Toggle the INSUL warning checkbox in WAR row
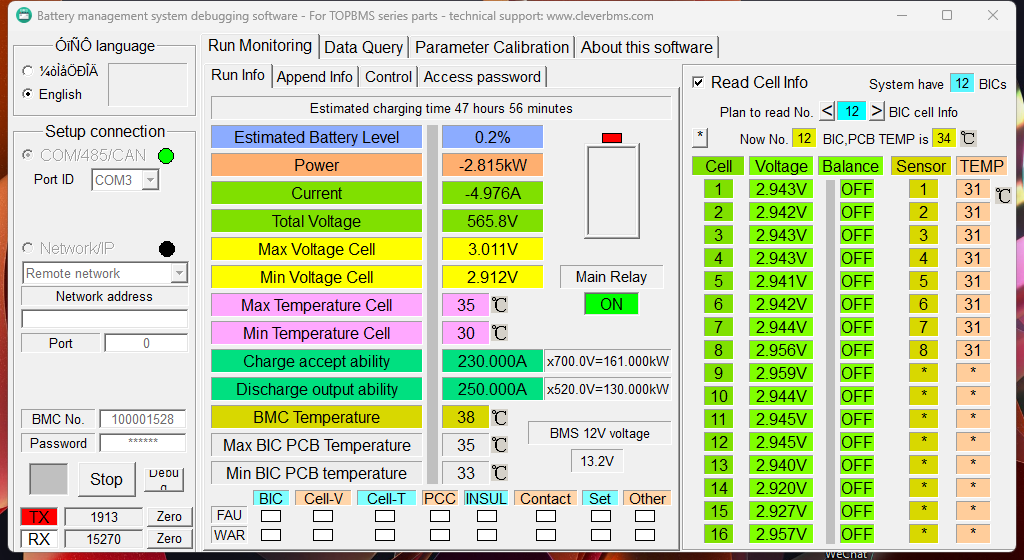 pyautogui.click(x=487, y=535)
